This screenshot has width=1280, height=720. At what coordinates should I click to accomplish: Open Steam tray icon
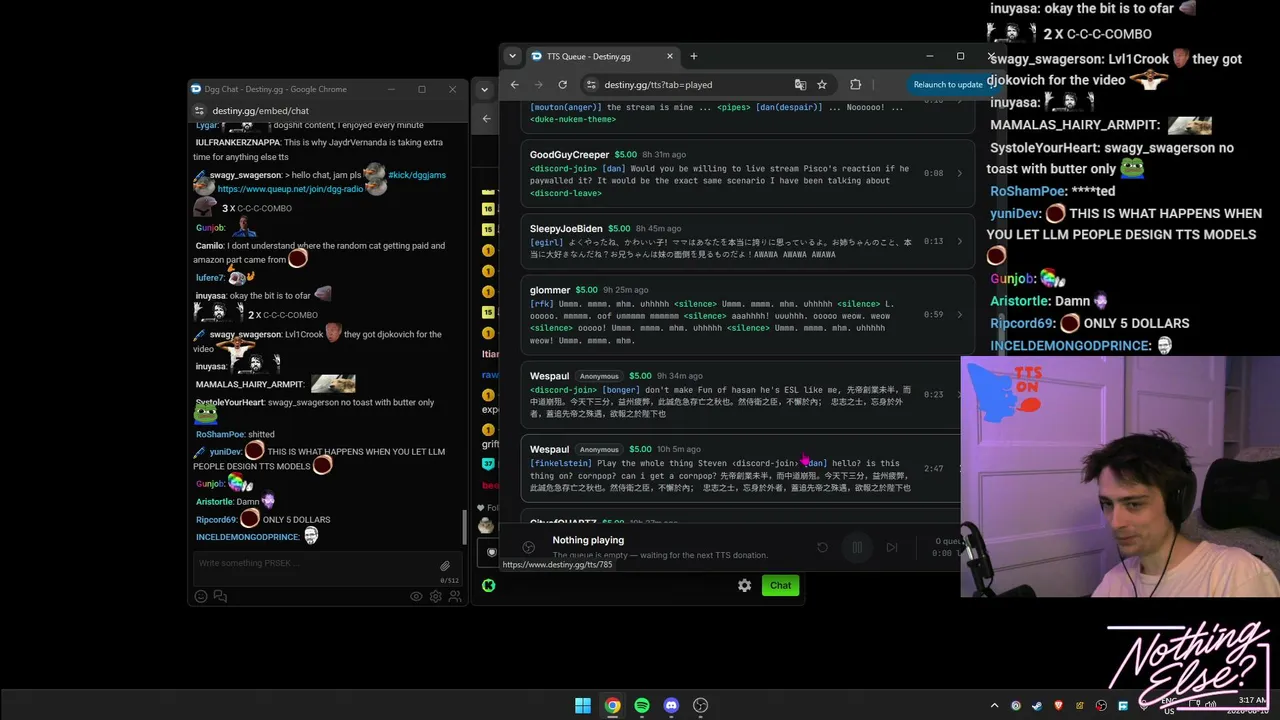point(1037,706)
